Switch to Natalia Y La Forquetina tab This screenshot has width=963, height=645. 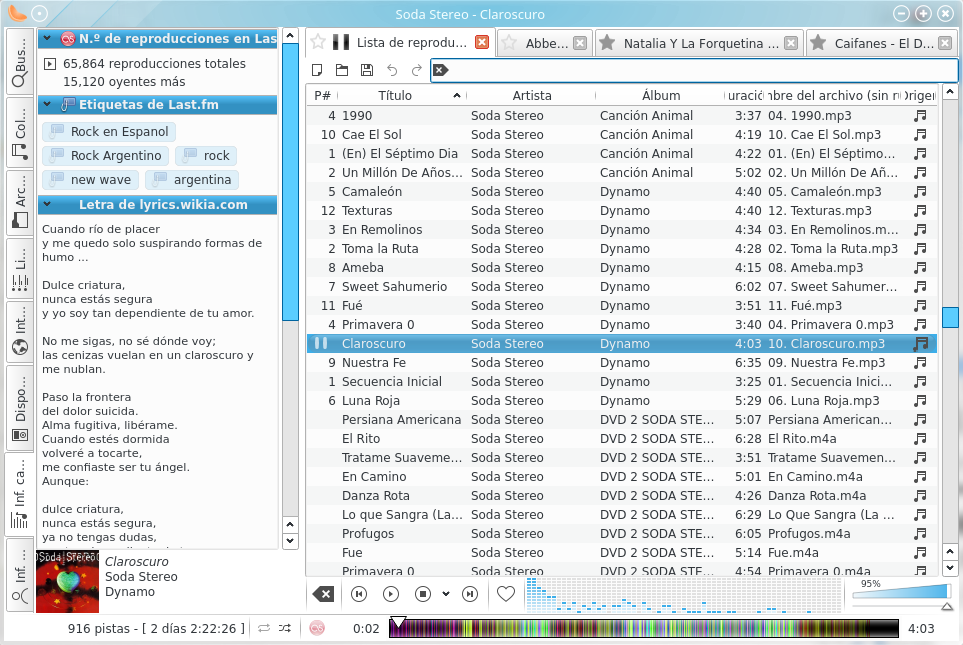701,43
